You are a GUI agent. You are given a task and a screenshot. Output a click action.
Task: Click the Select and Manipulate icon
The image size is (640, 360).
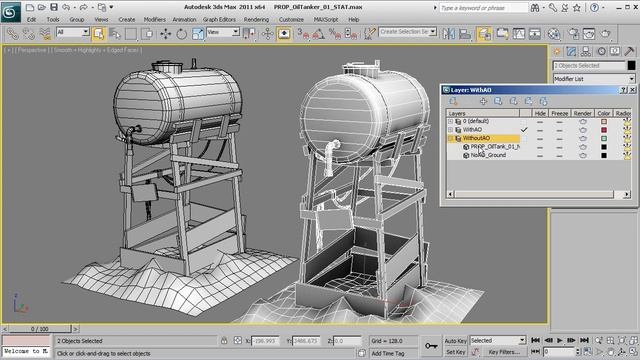pyautogui.click(x=267, y=34)
